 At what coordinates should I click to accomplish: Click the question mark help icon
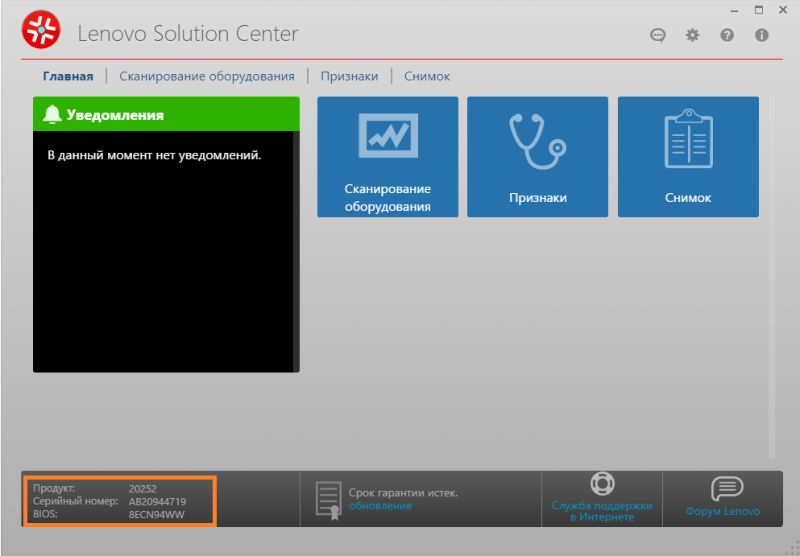tap(727, 35)
